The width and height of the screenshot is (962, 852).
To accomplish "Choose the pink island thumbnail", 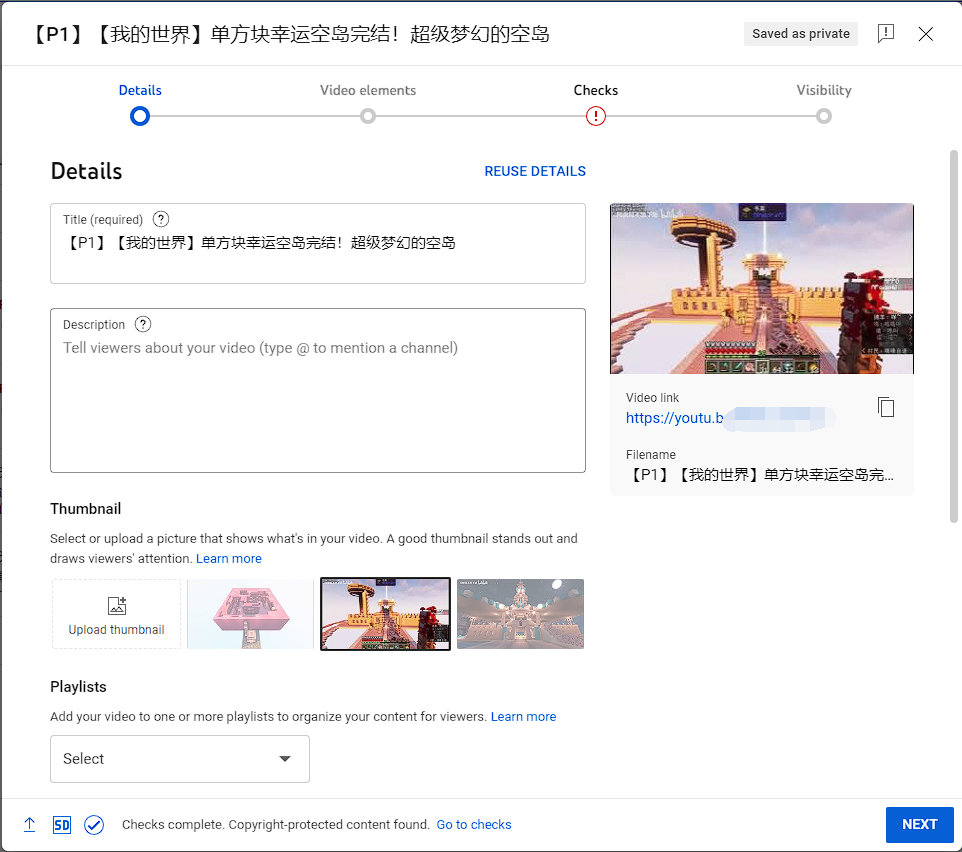I will click(251, 614).
